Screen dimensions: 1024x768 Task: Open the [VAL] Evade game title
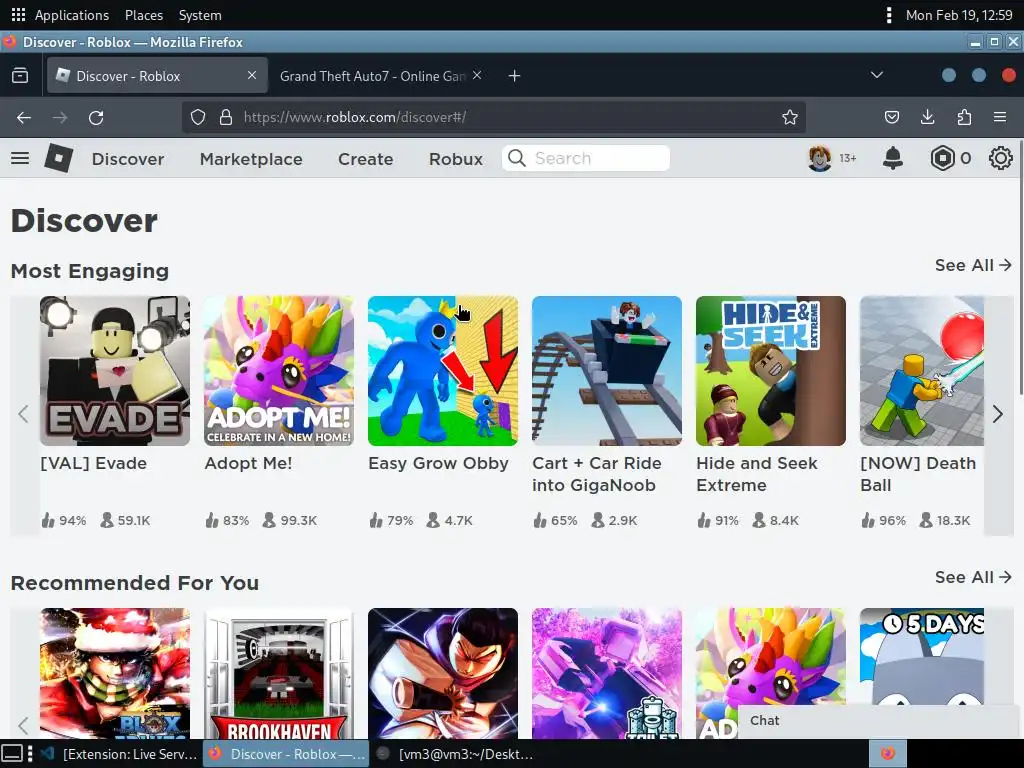[93, 463]
